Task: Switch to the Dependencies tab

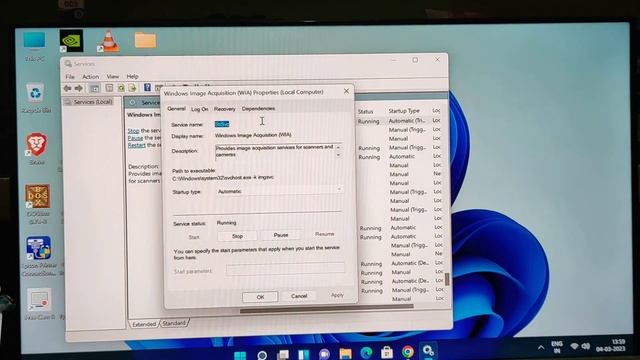Action: (258, 108)
